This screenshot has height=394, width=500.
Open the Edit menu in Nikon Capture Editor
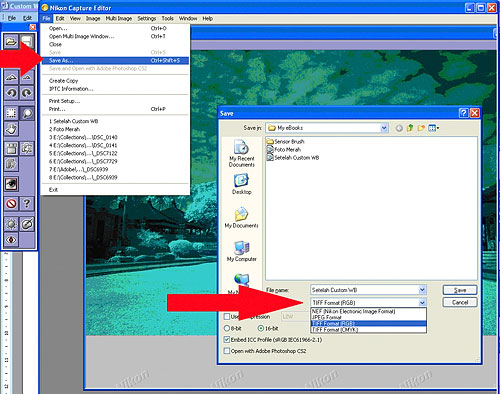(60, 18)
